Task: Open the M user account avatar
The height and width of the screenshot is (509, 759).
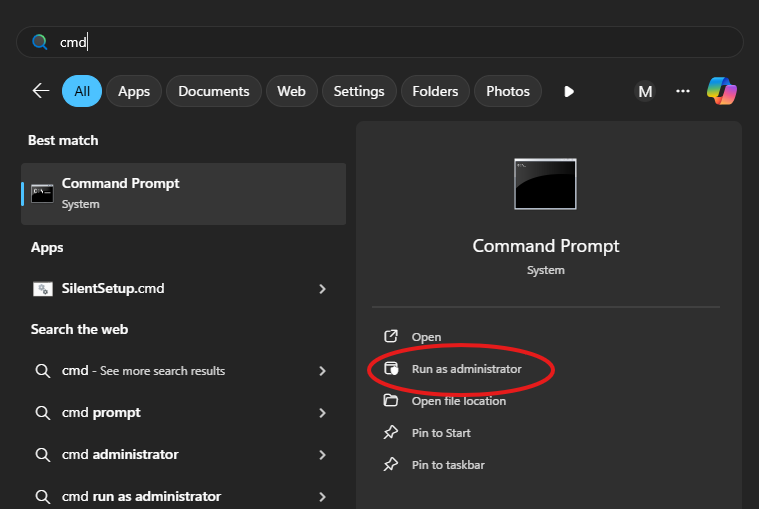Action: point(645,91)
